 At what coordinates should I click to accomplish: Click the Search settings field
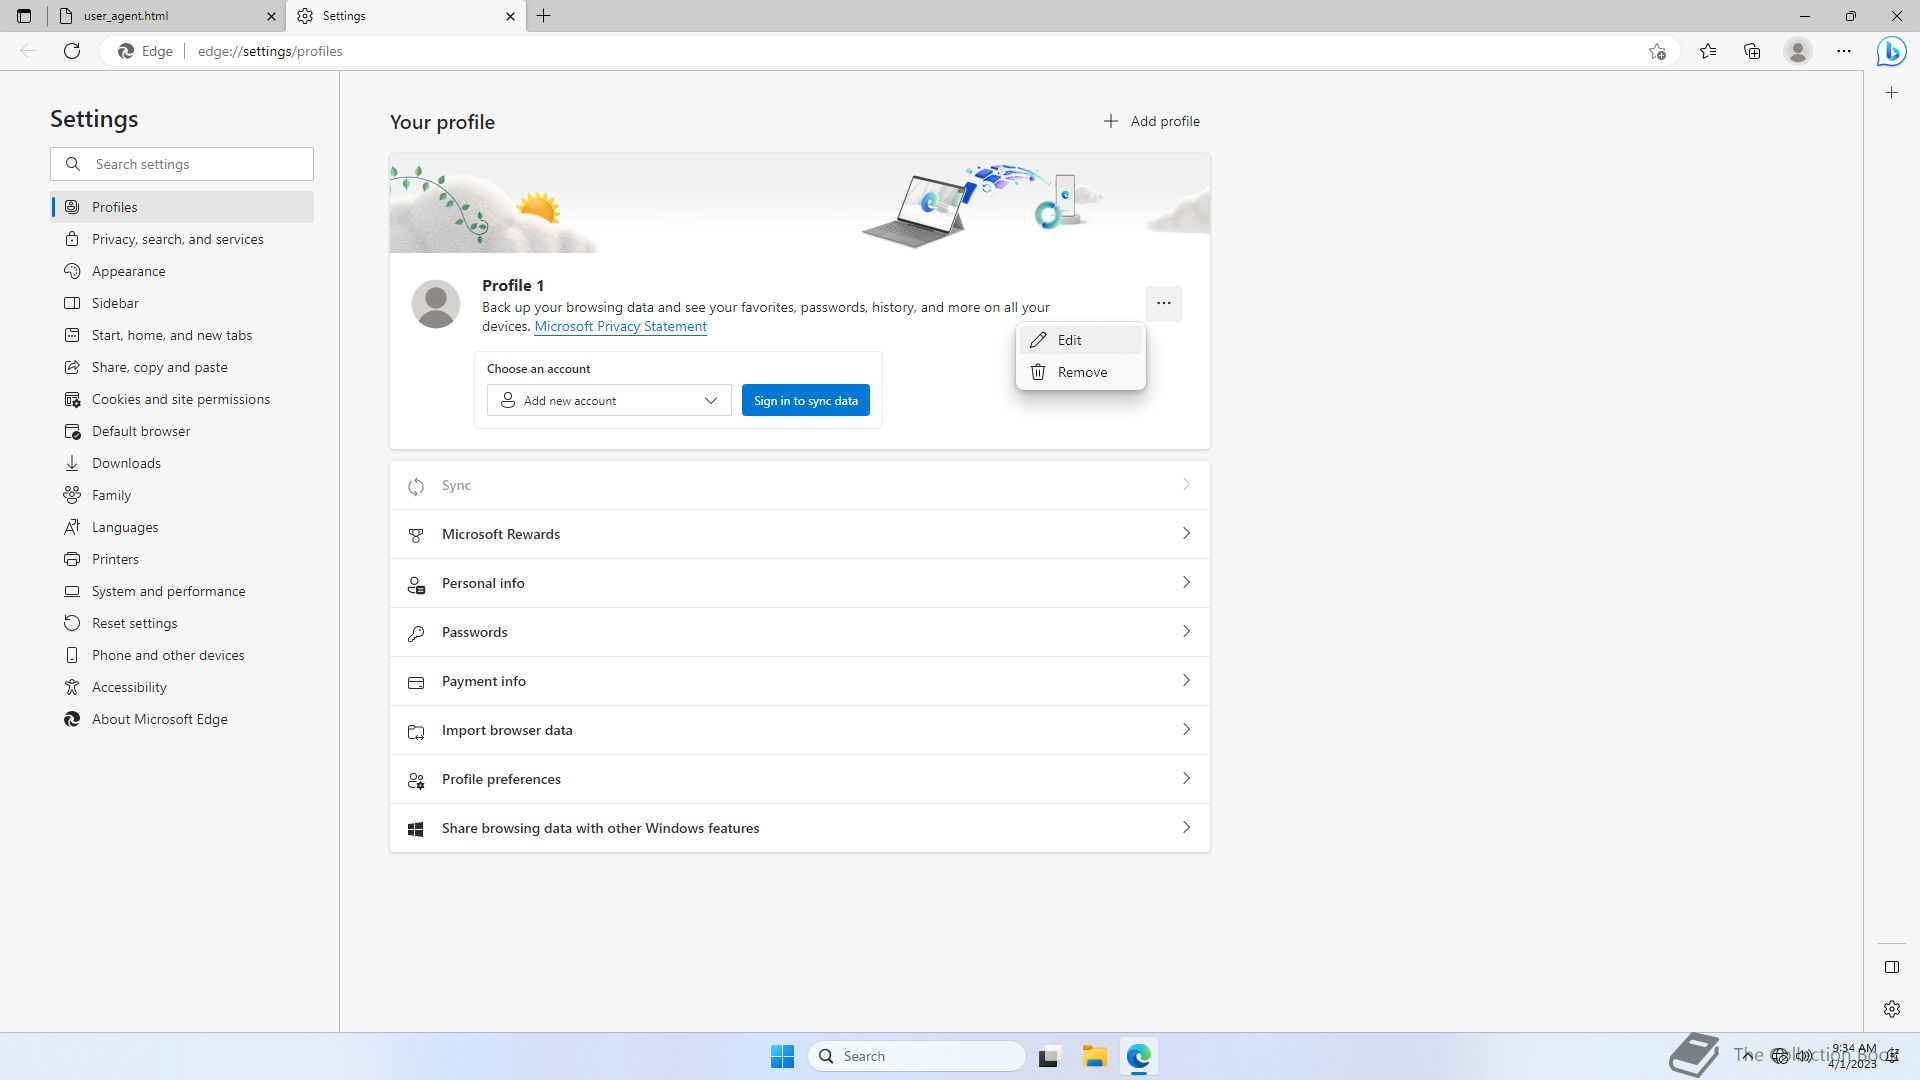(x=182, y=164)
